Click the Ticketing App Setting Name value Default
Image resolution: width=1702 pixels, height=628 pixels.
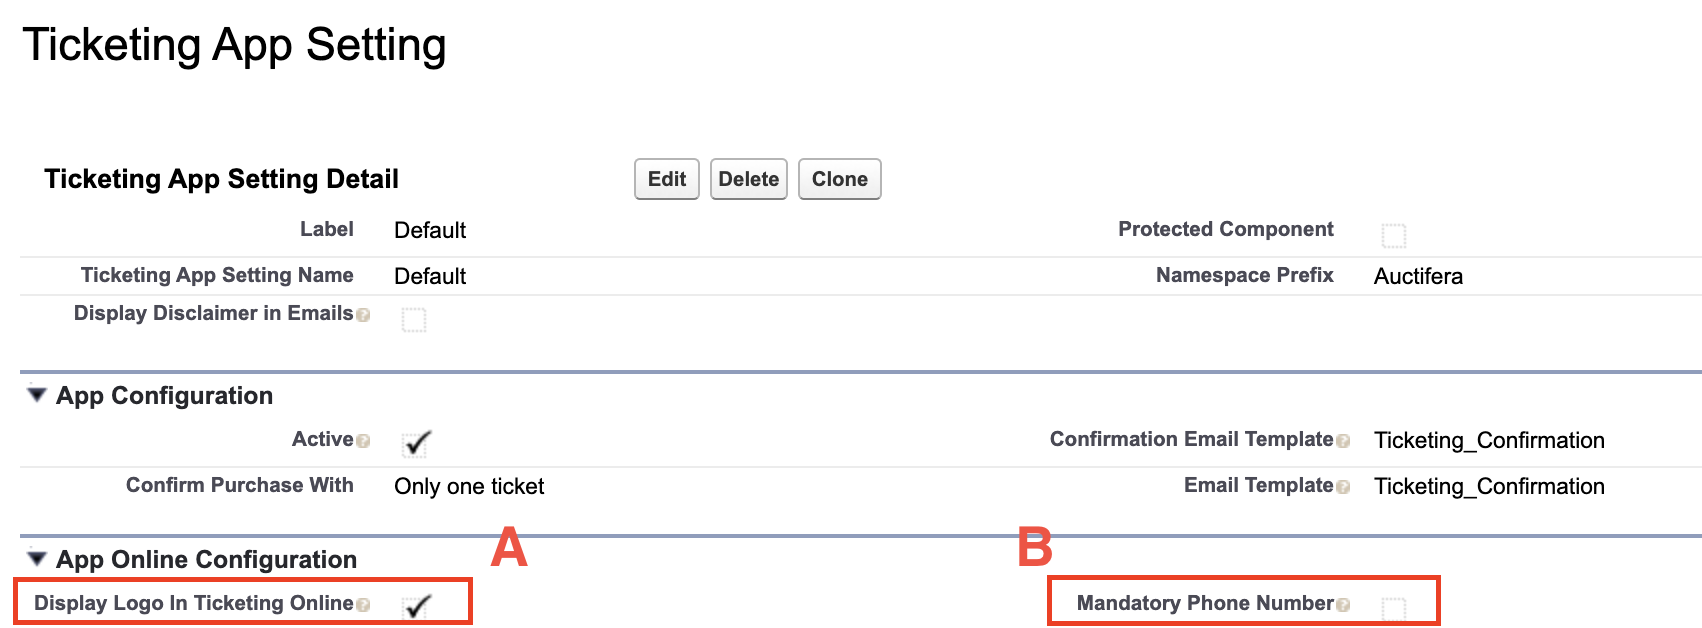tap(429, 276)
